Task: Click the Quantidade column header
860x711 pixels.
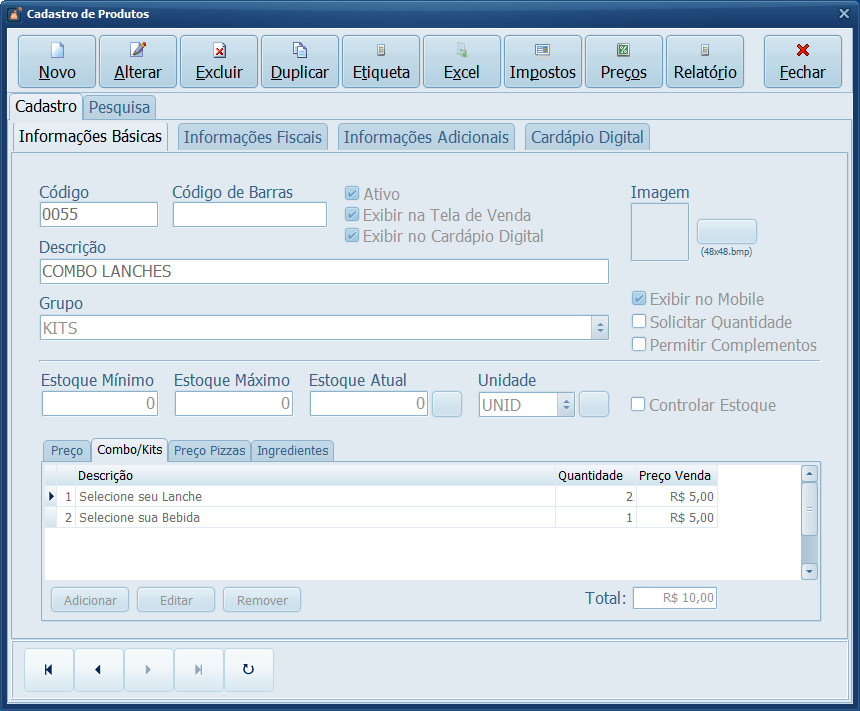Action: click(596, 476)
